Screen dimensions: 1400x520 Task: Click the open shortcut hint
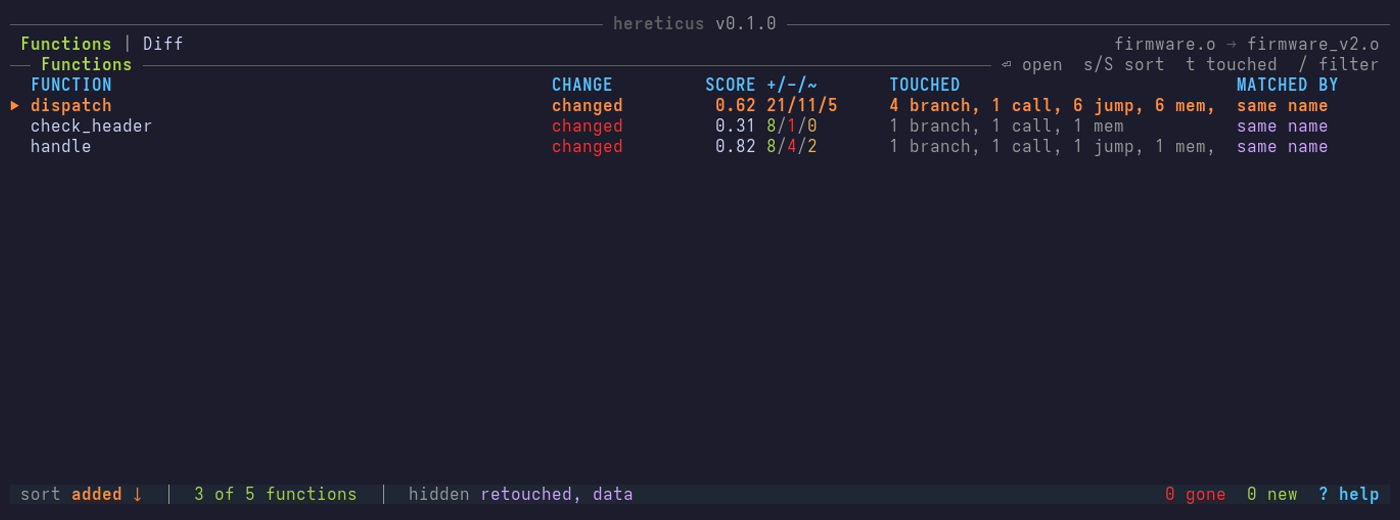click(x=1031, y=64)
